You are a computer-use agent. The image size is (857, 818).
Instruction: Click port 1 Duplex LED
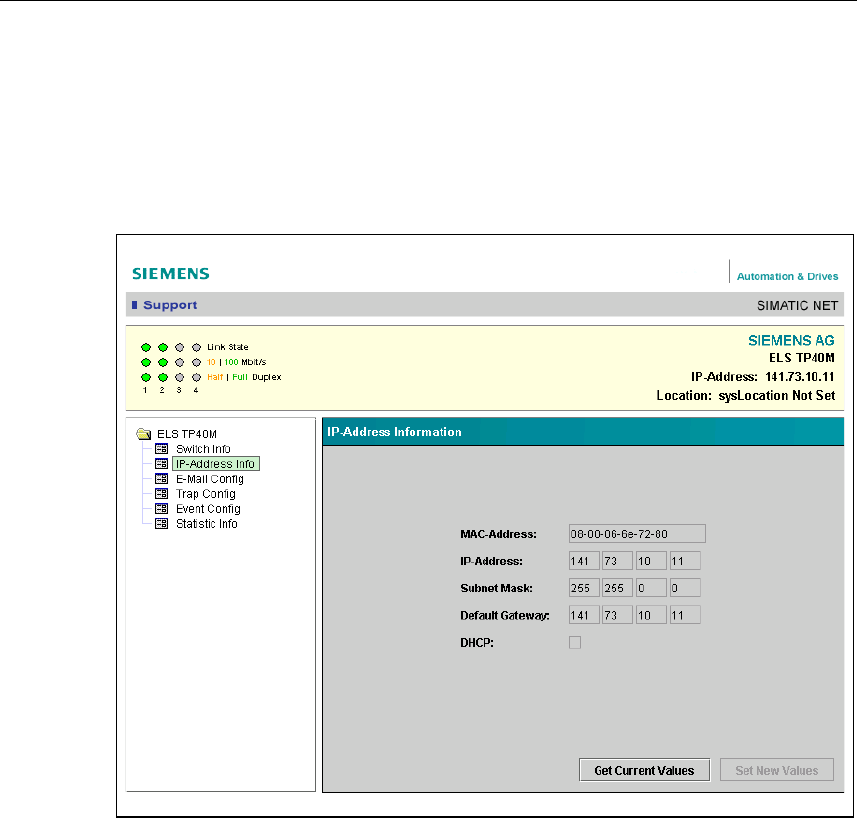point(146,377)
